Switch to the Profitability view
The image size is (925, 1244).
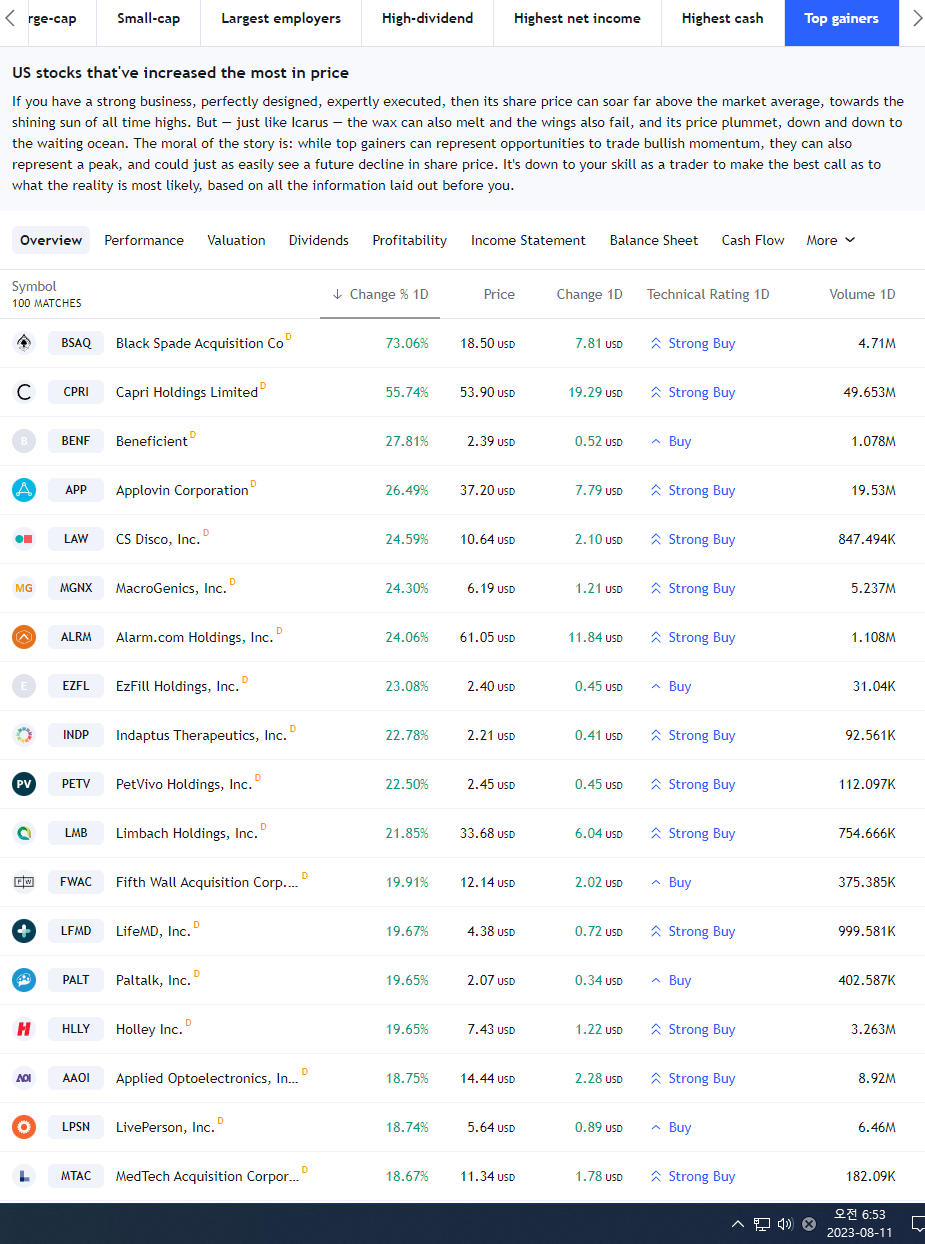410,240
